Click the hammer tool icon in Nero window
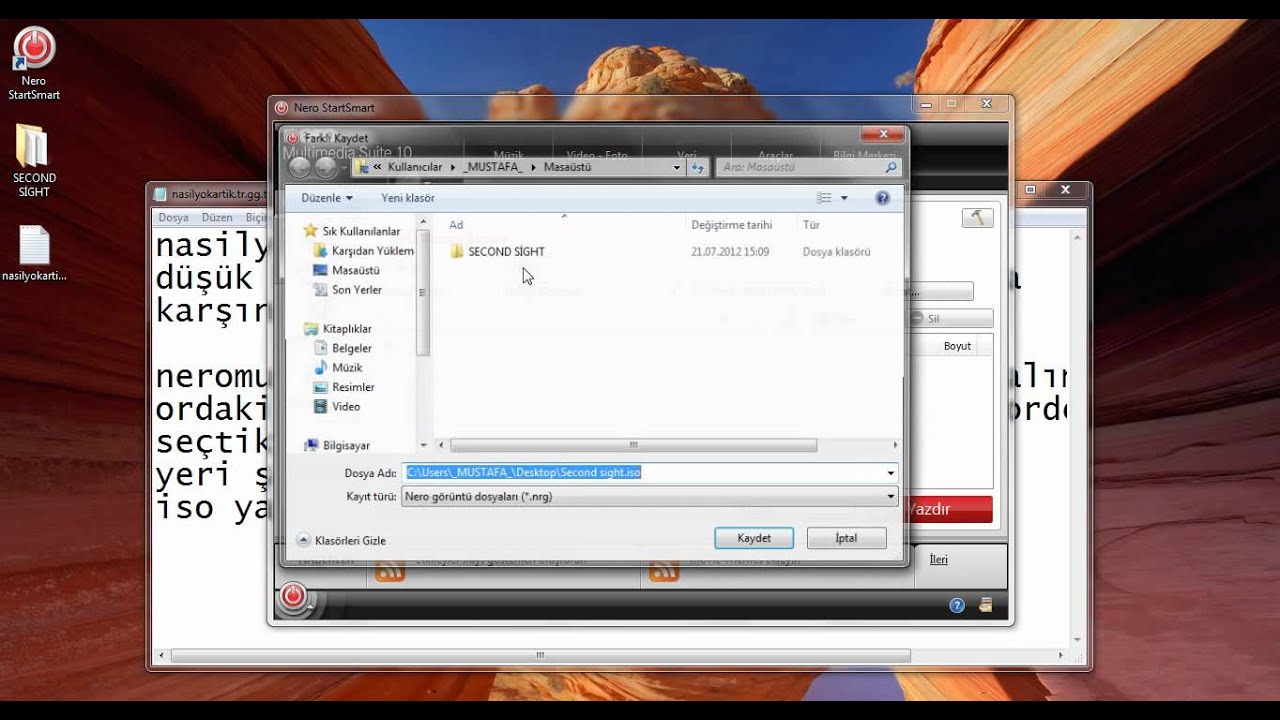The width and height of the screenshot is (1280, 720). coord(978,218)
